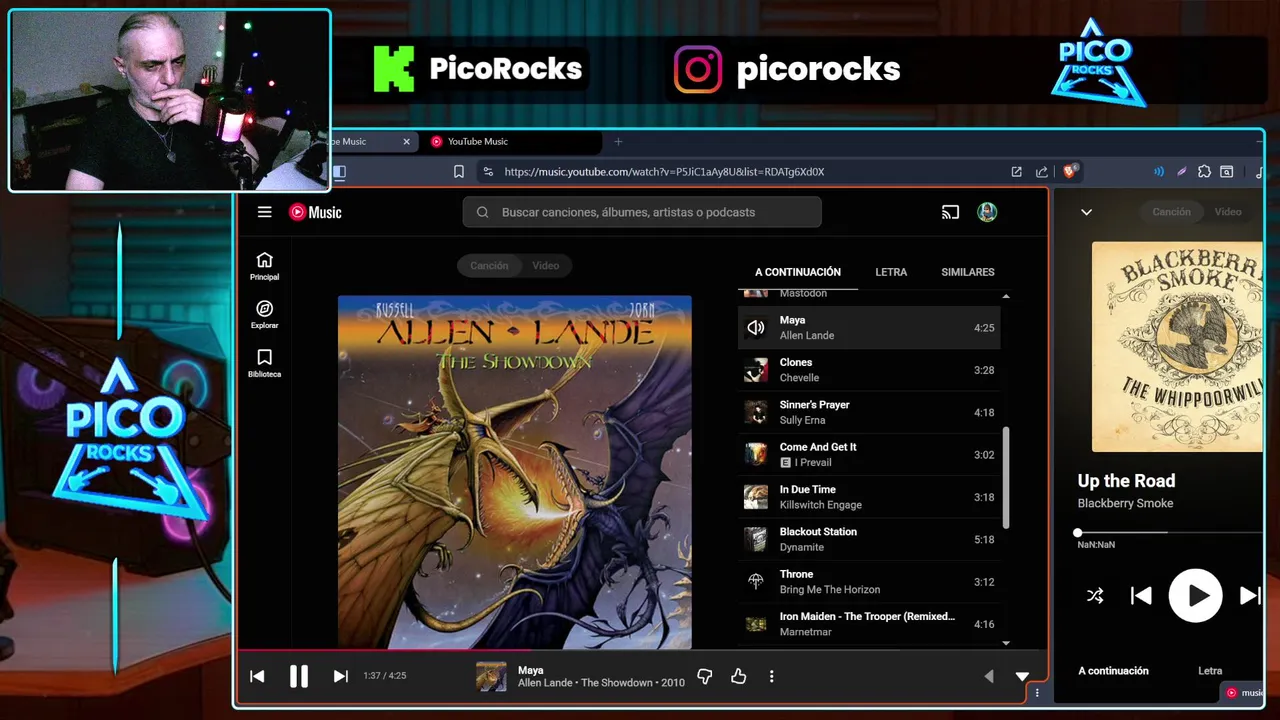Open the account avatar menu

(x=987, y=212)
